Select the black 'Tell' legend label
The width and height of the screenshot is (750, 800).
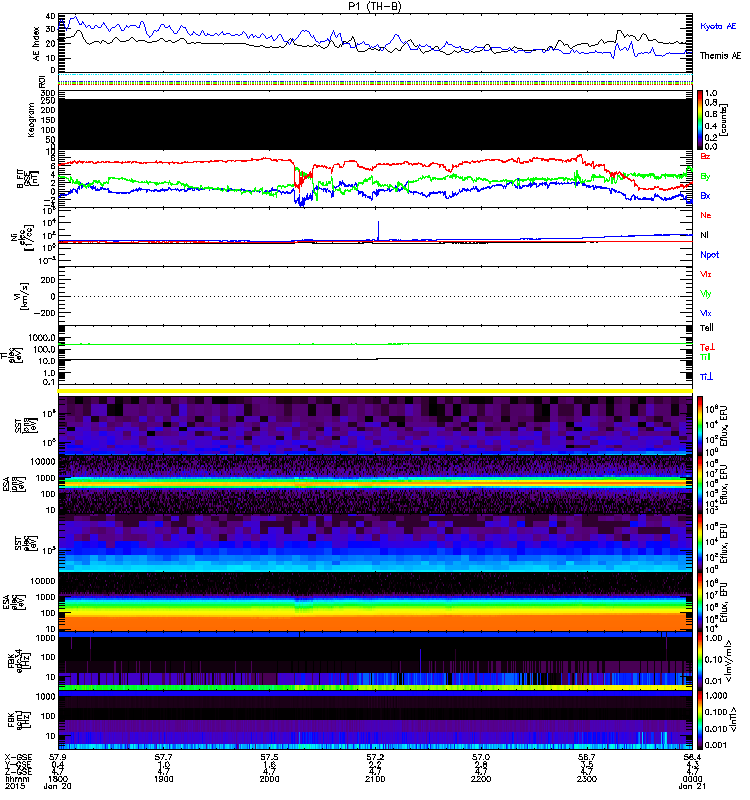pos(707,328)
